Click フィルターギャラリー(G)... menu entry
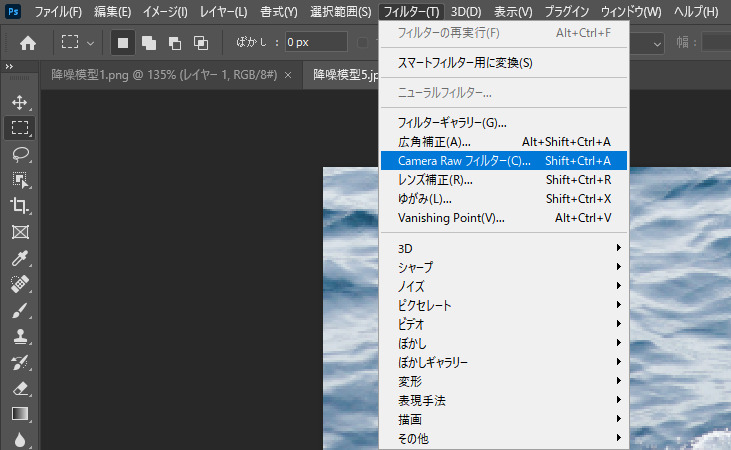Viewport: 731px width, 450px height. tap(452, 122)
